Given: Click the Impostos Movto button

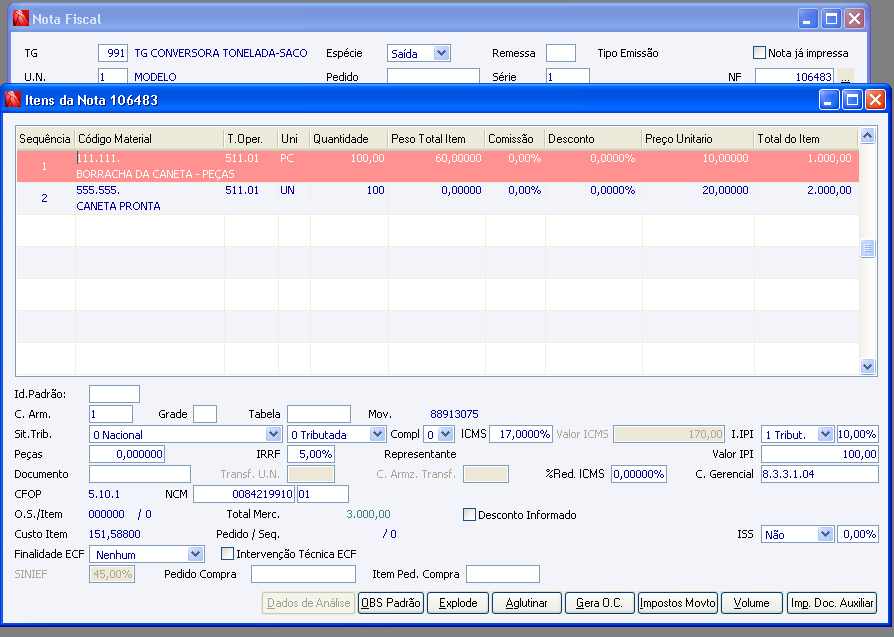Looking at the screenshot, I should pos(677,603).
